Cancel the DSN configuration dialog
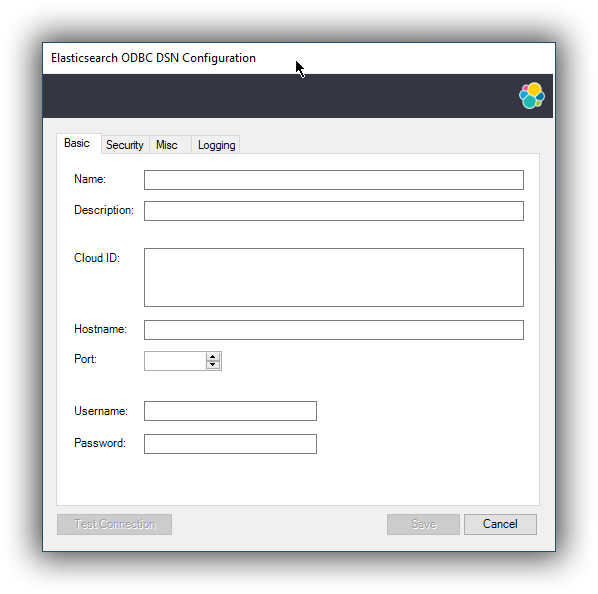The height and width of the screenshot is (594, 598). (x=500, y=524)
